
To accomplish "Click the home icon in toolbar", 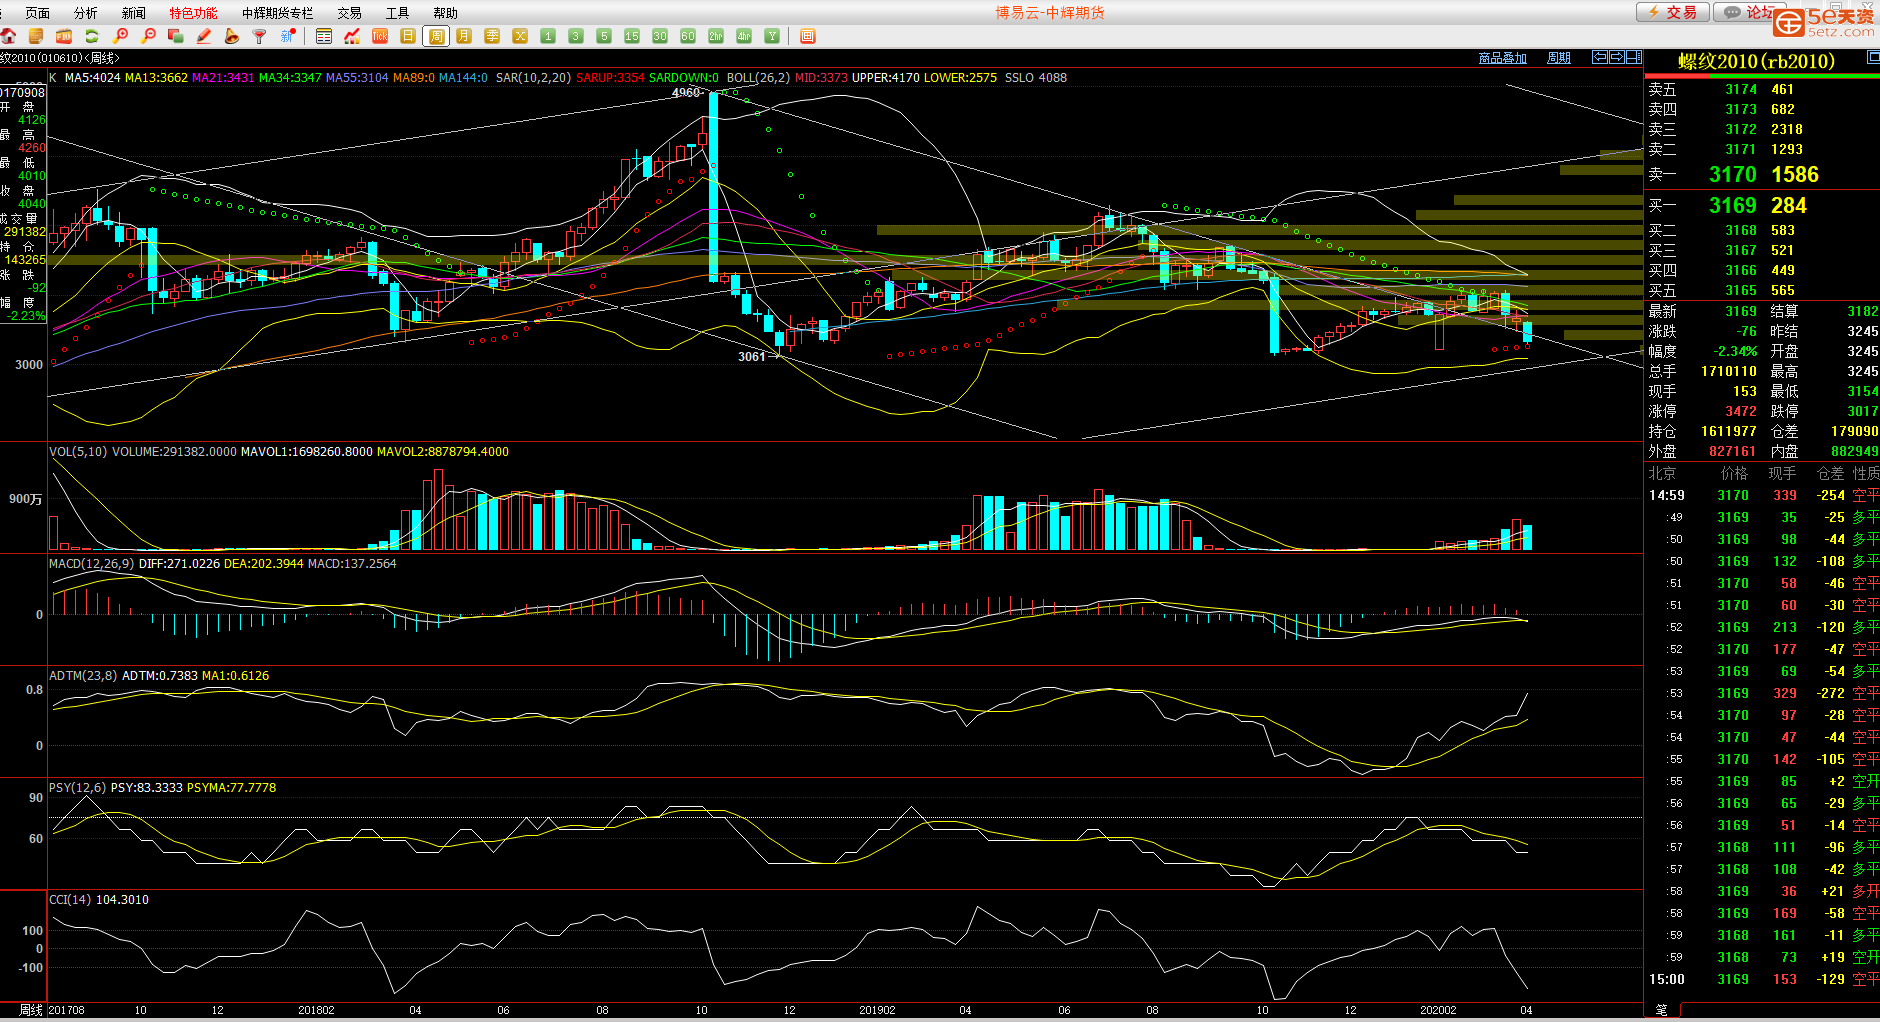I will pos(8,36).
